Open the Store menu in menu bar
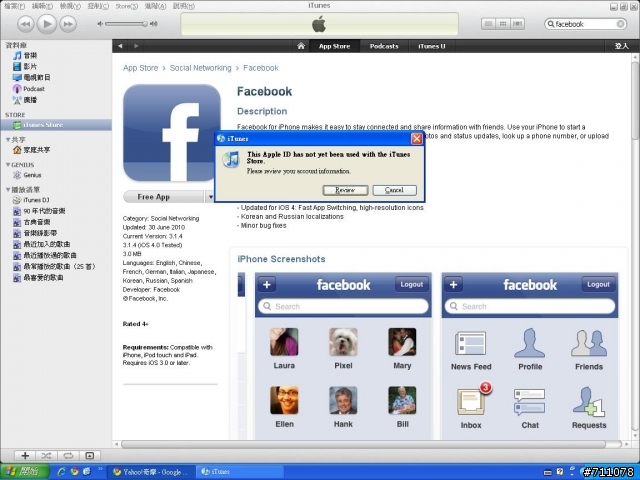Screen dimensions: 640x480 [x=126, y=6]
